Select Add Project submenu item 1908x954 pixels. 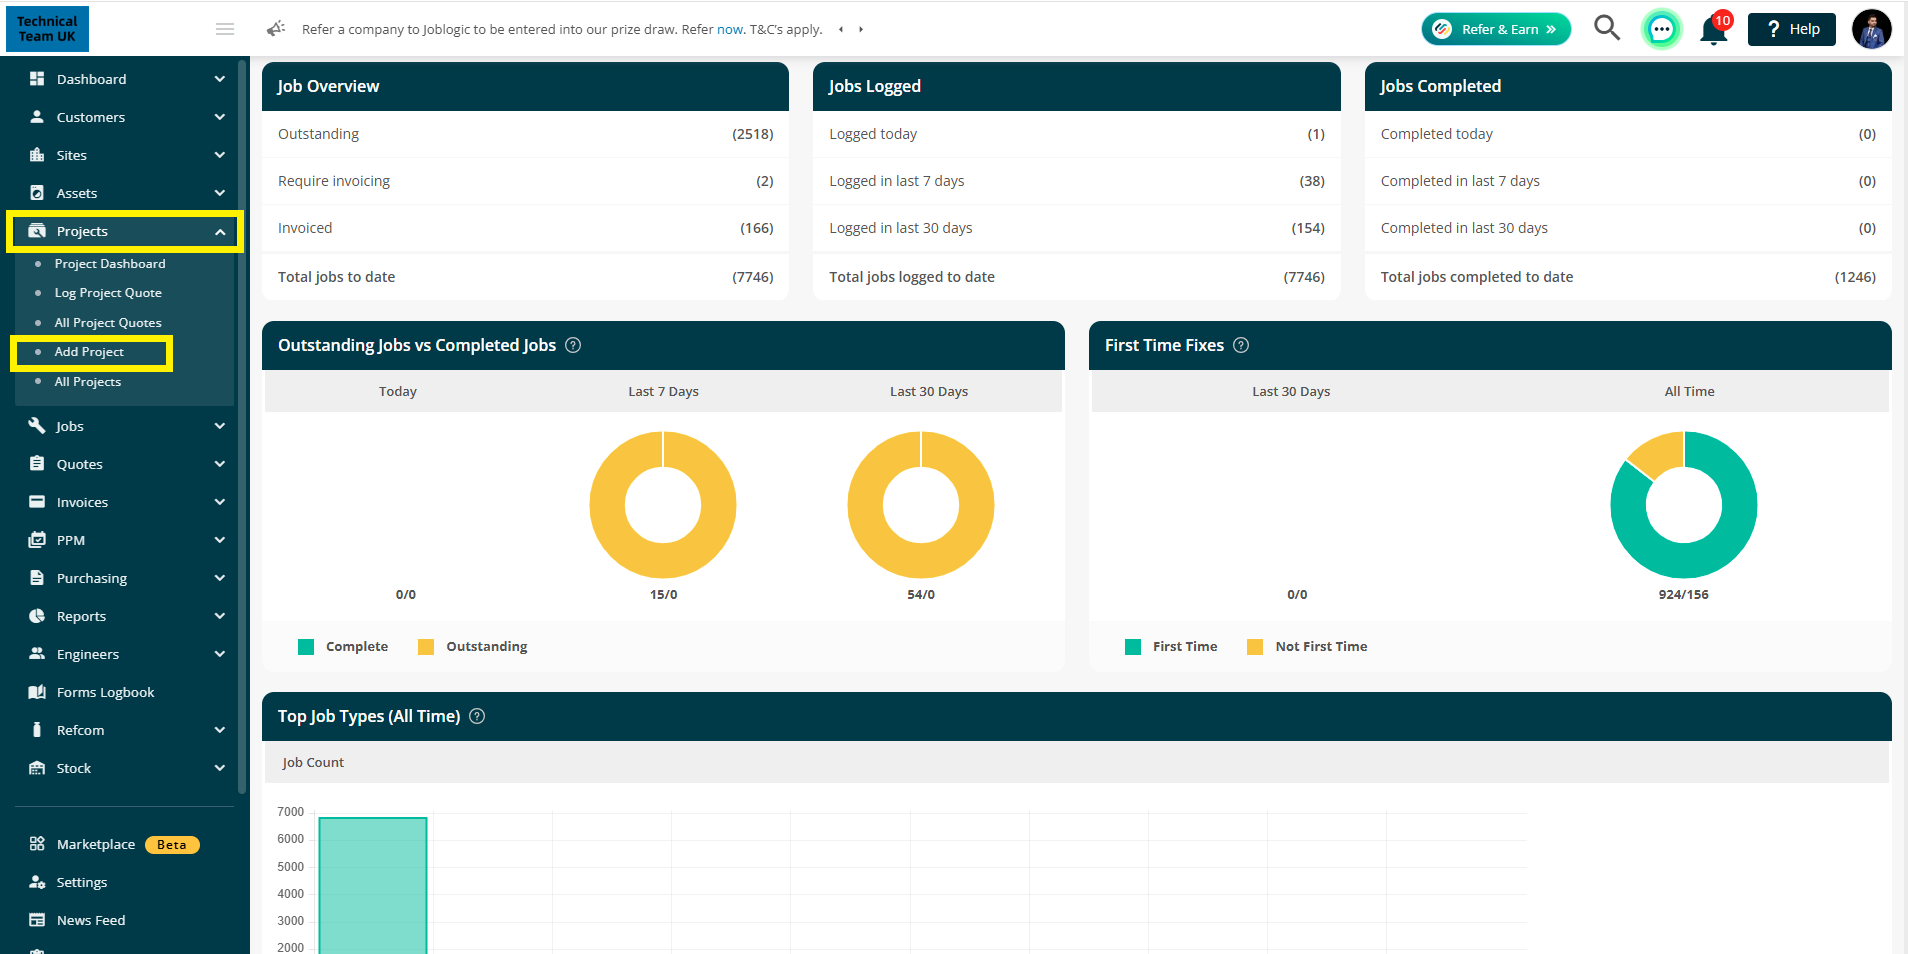click(x=89, y=352)
